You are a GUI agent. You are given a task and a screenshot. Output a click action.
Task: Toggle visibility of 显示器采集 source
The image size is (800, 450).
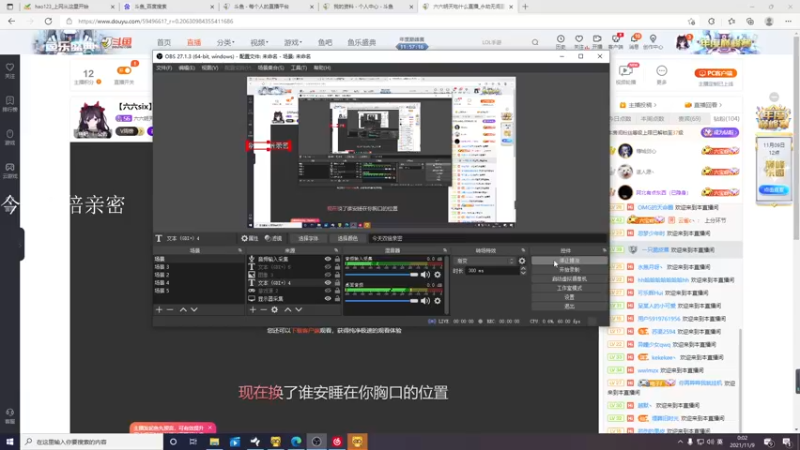tap(328, 298)
